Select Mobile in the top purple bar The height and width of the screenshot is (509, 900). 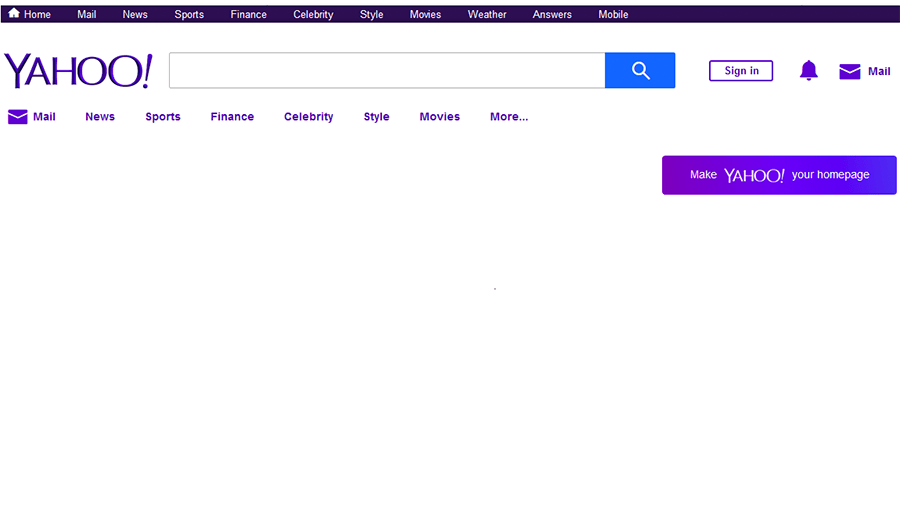tap(613, 15)
